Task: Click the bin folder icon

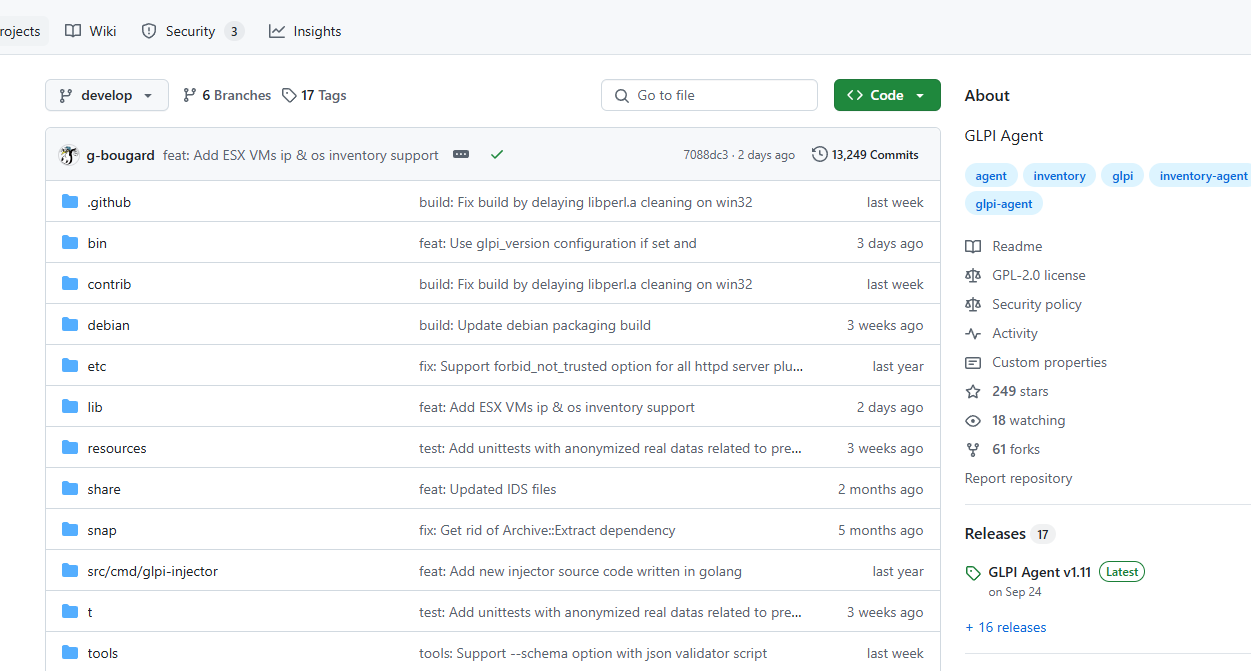Action: 70,243
